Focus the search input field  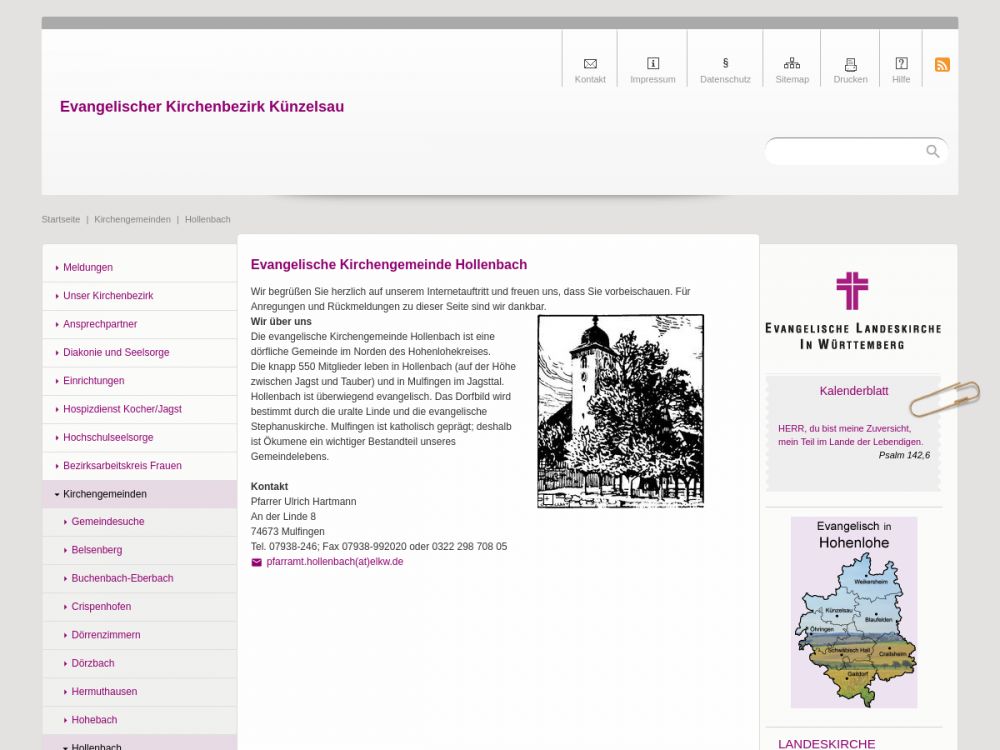tap(845, 151)
